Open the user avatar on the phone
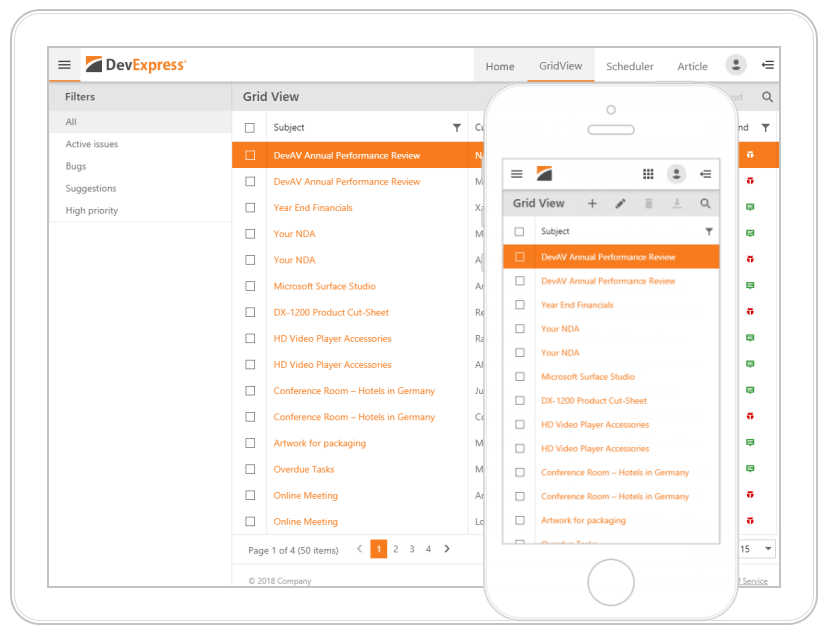This screenshot has width=833, height=628. tap(676, 174)
